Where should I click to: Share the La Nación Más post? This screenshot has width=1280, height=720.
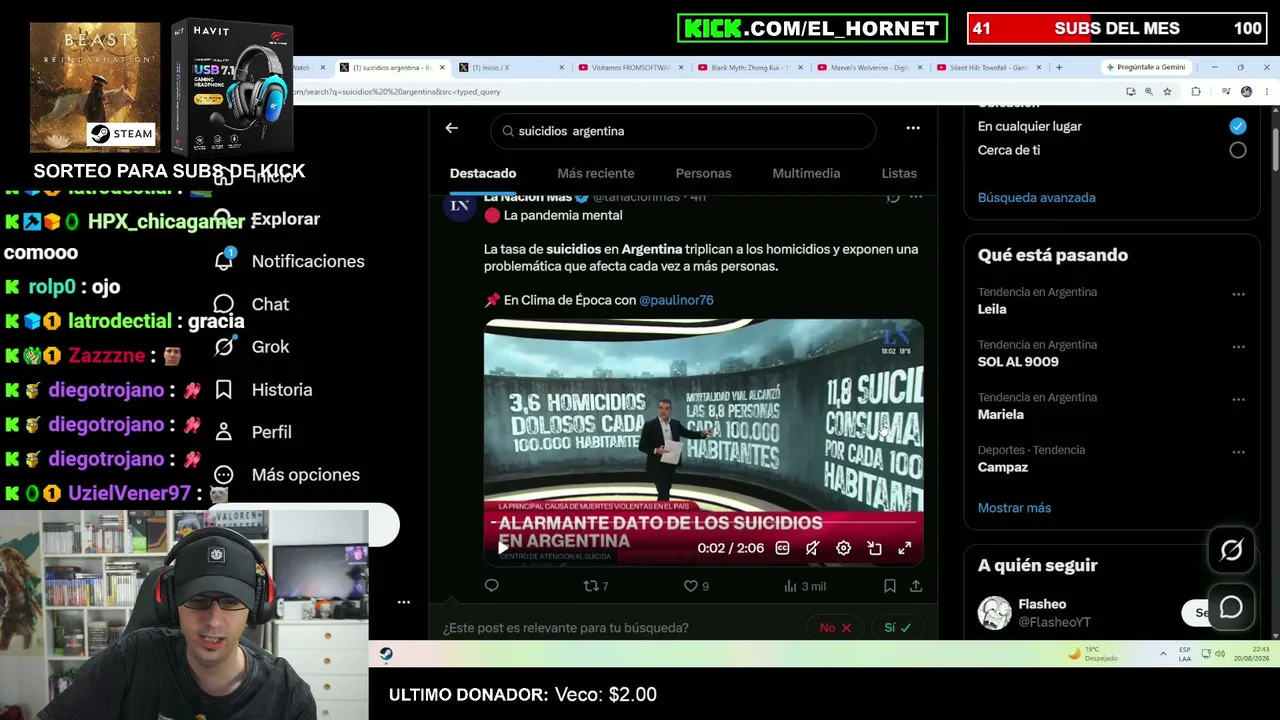coord(915,586)
